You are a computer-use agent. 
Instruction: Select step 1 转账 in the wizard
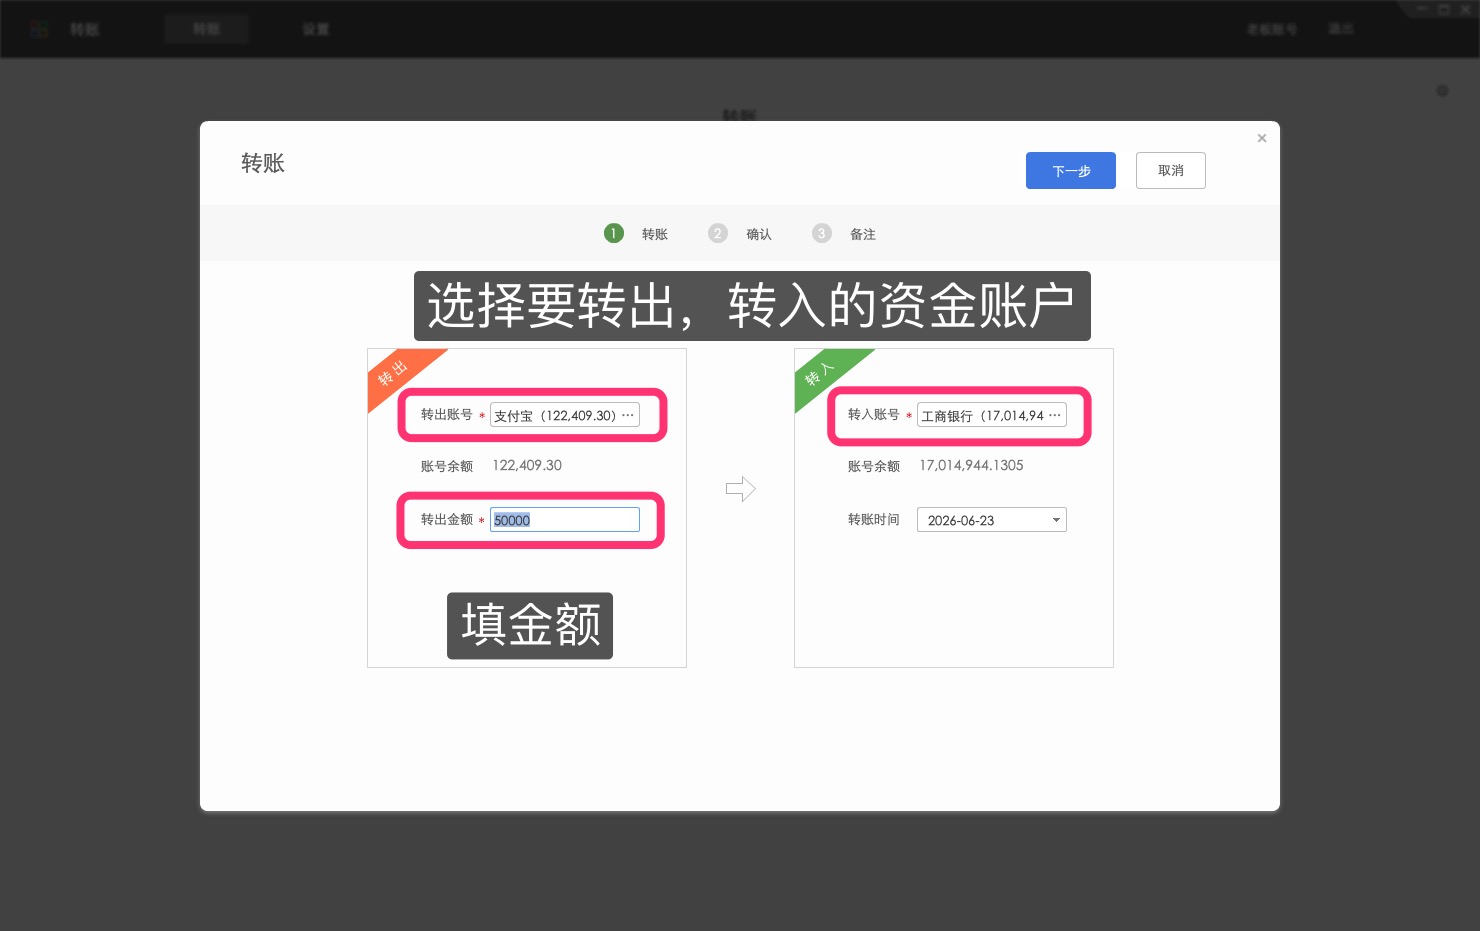pos(636,233)
